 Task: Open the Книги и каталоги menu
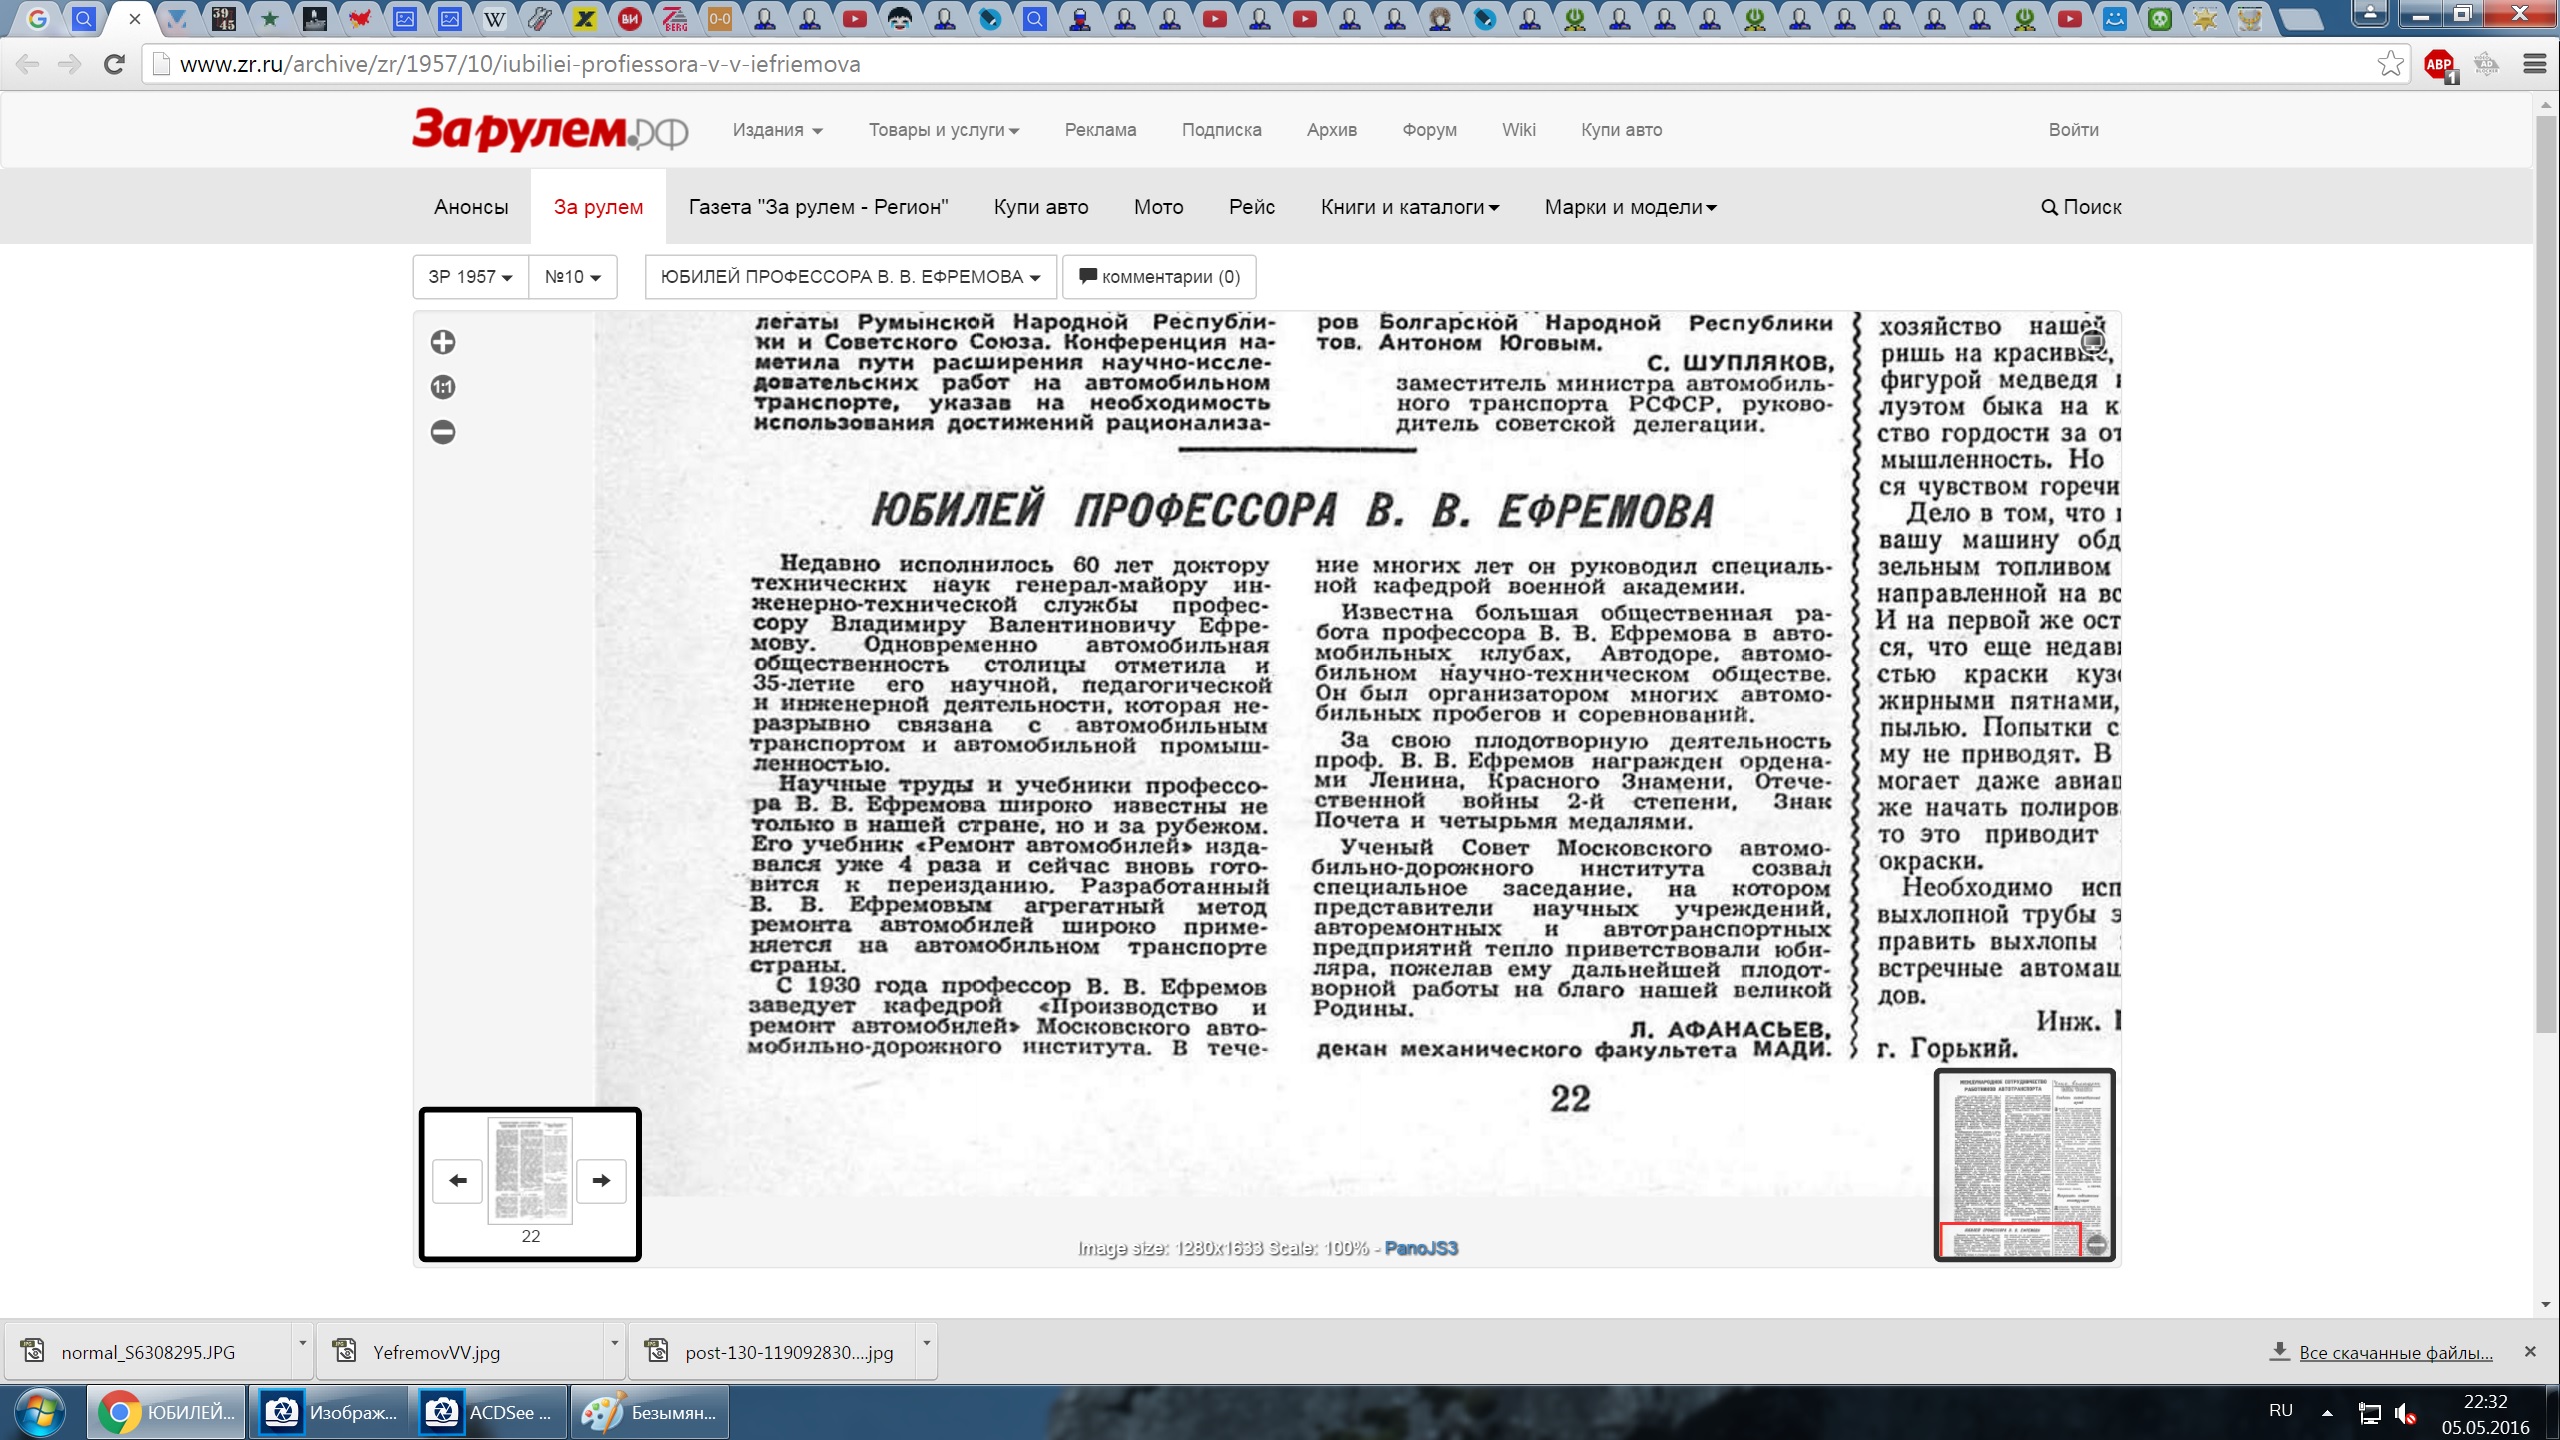pyautogui.click(x=1409, y=207)
